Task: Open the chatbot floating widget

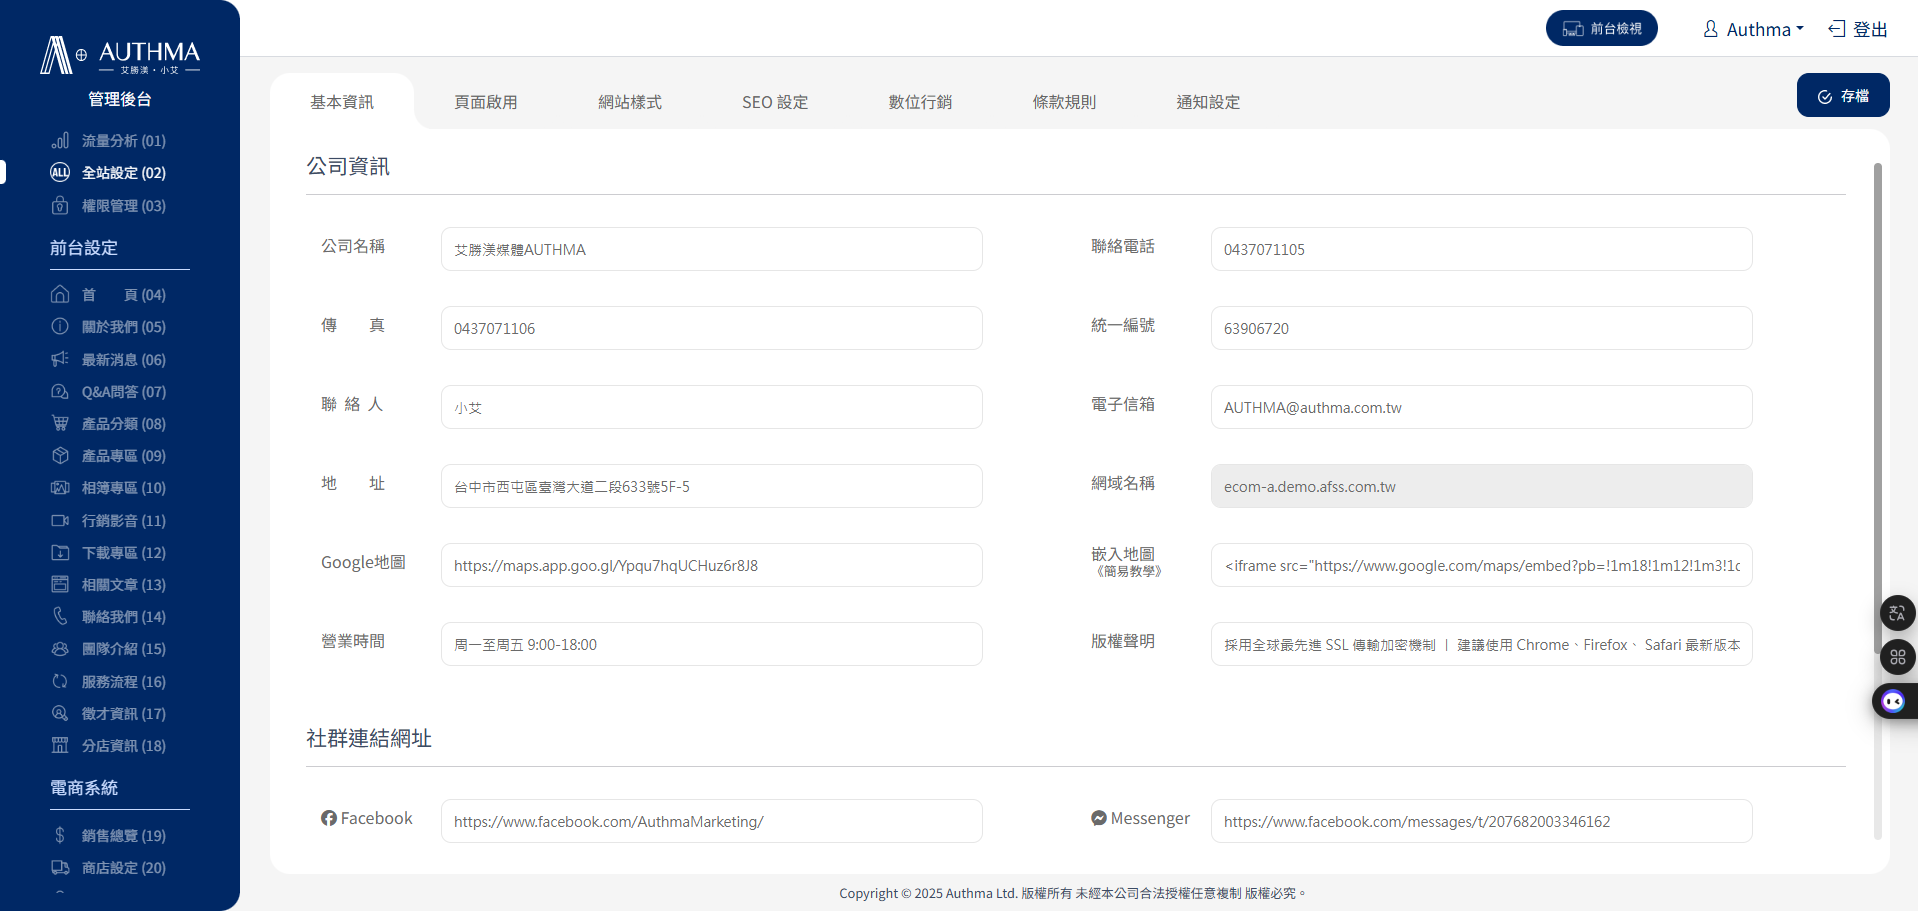Action: tap(1893, 701)
